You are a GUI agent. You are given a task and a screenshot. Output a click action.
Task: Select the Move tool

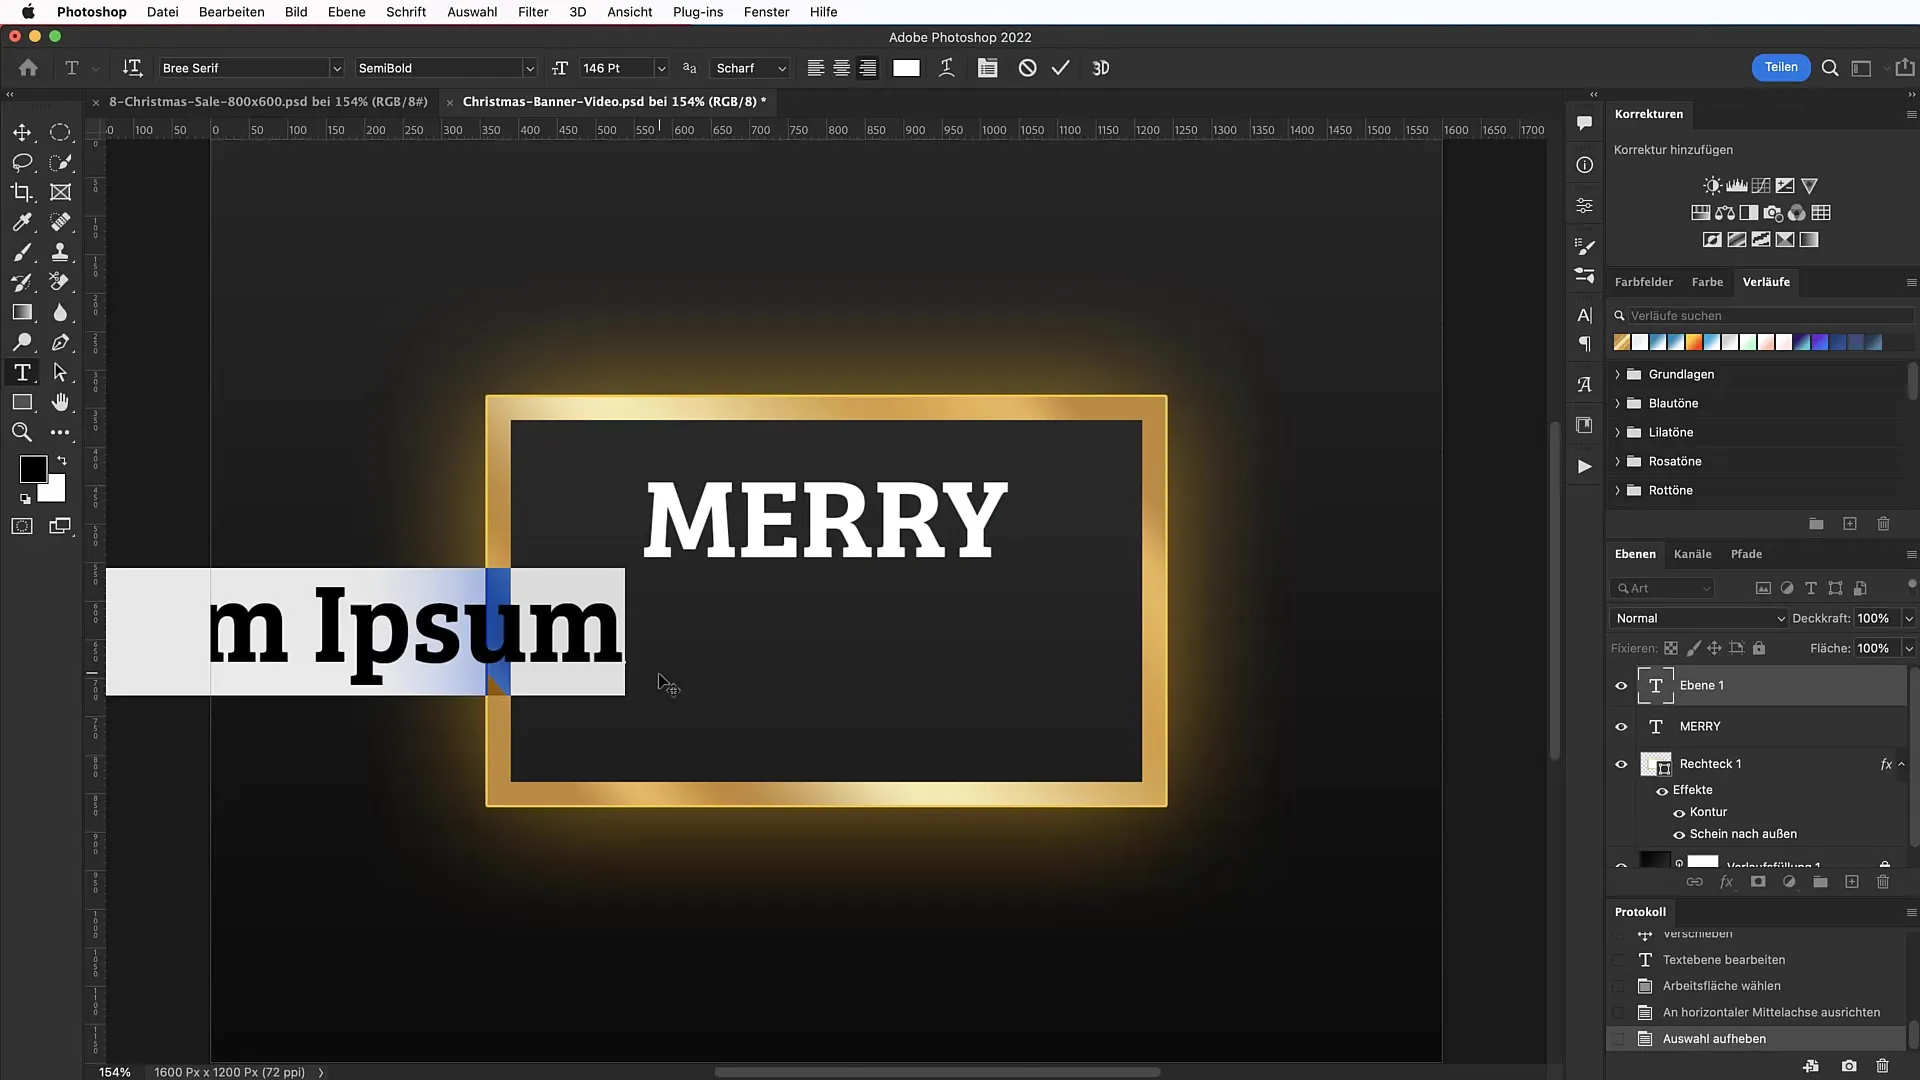(22, 132)
